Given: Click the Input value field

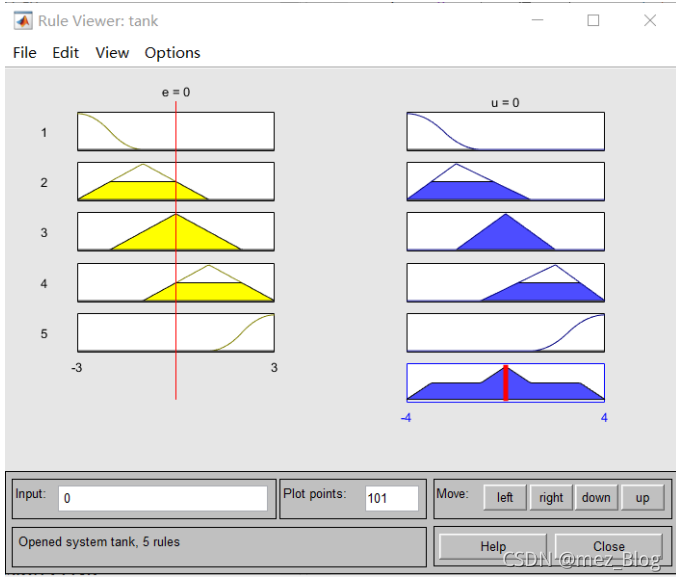Looking at the screenshot, I should point(163,498).
